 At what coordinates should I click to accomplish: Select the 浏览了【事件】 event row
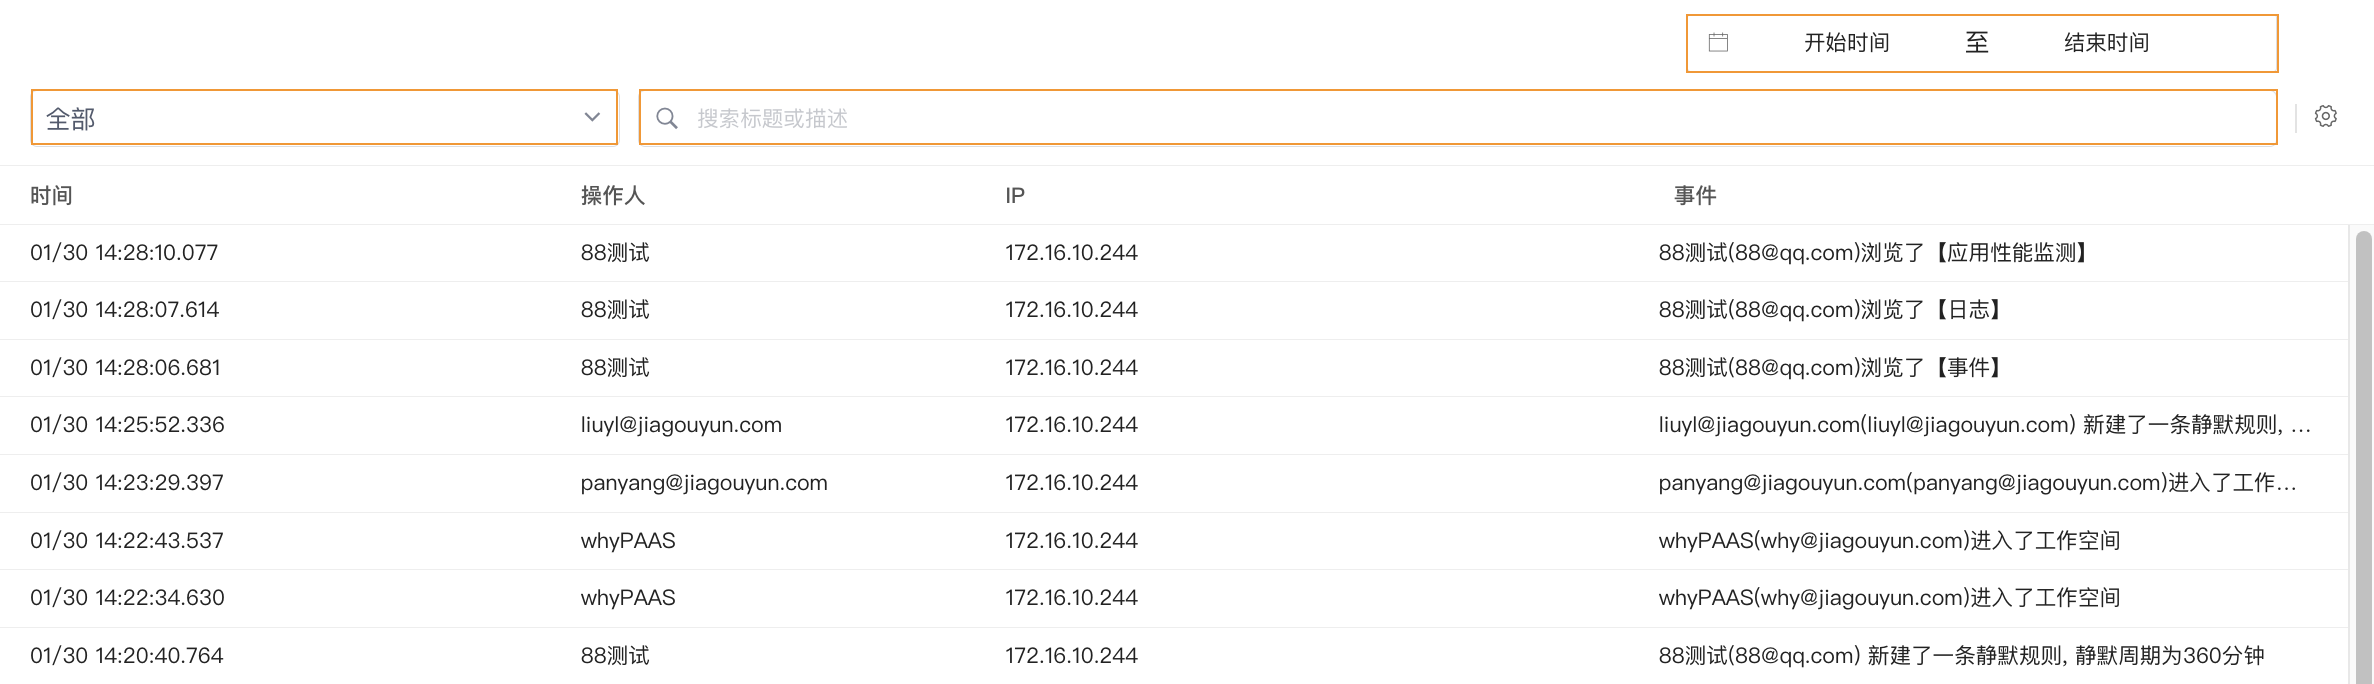click(1174, 368)
